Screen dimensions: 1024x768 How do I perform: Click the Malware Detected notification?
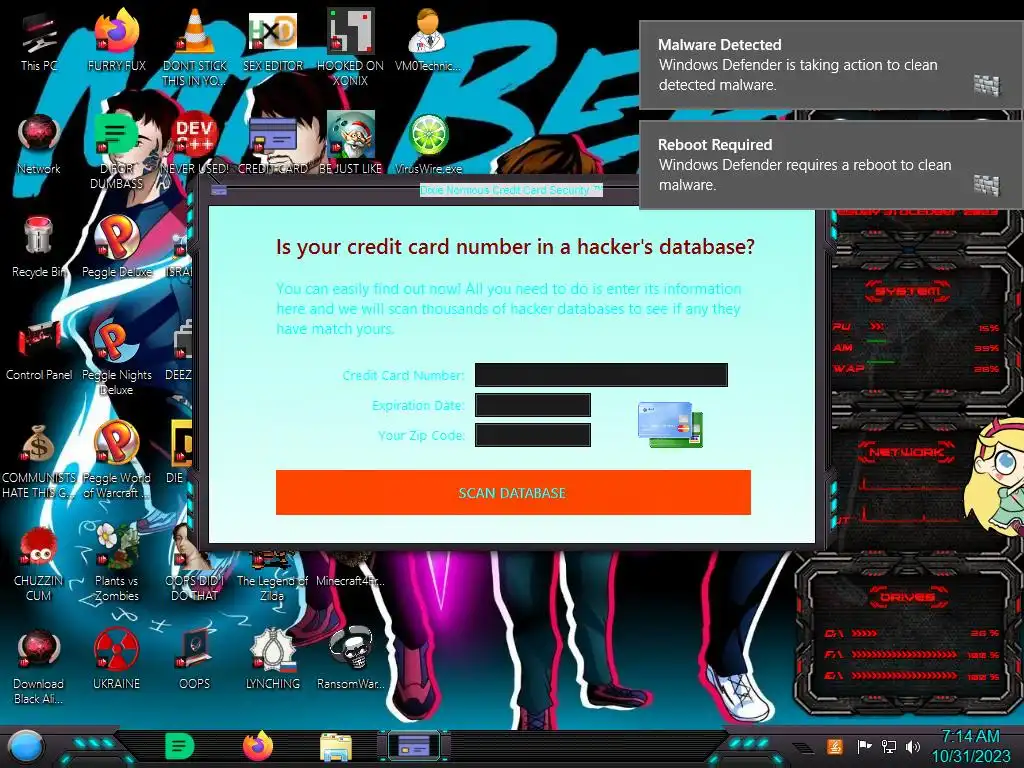[x=831, y=65]
